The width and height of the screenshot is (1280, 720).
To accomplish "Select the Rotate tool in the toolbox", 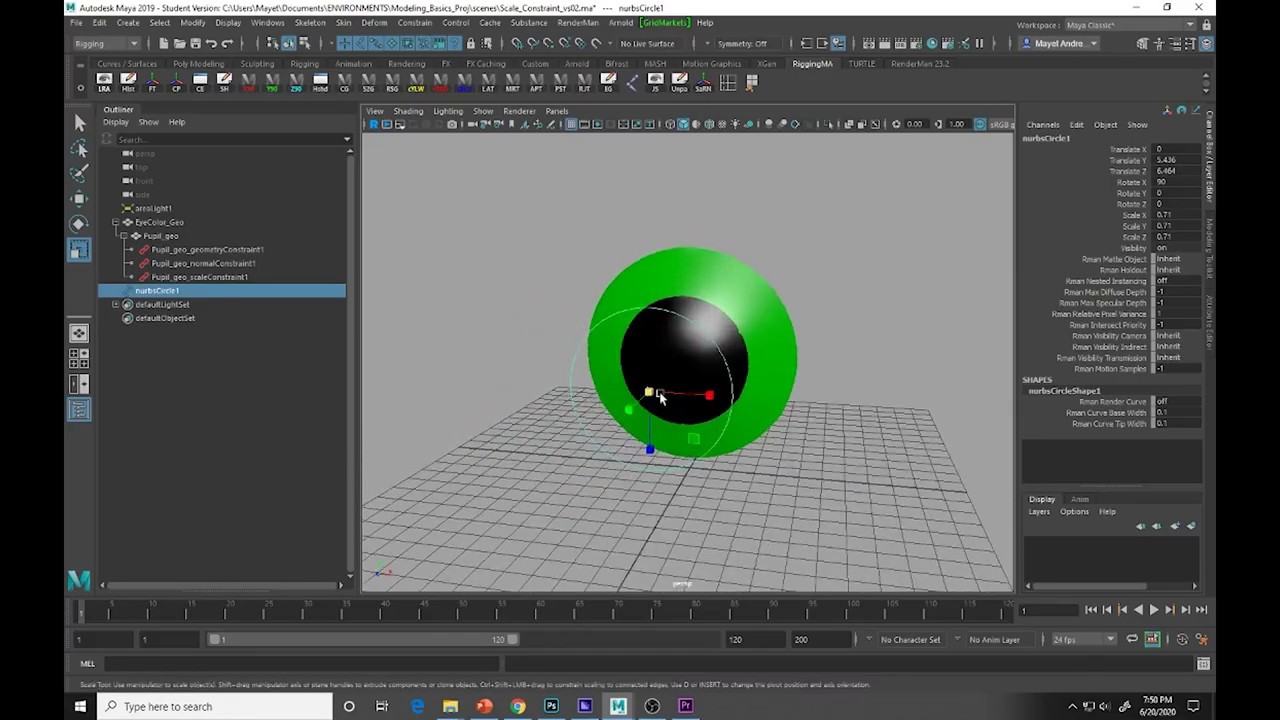I will click(79, 224).
